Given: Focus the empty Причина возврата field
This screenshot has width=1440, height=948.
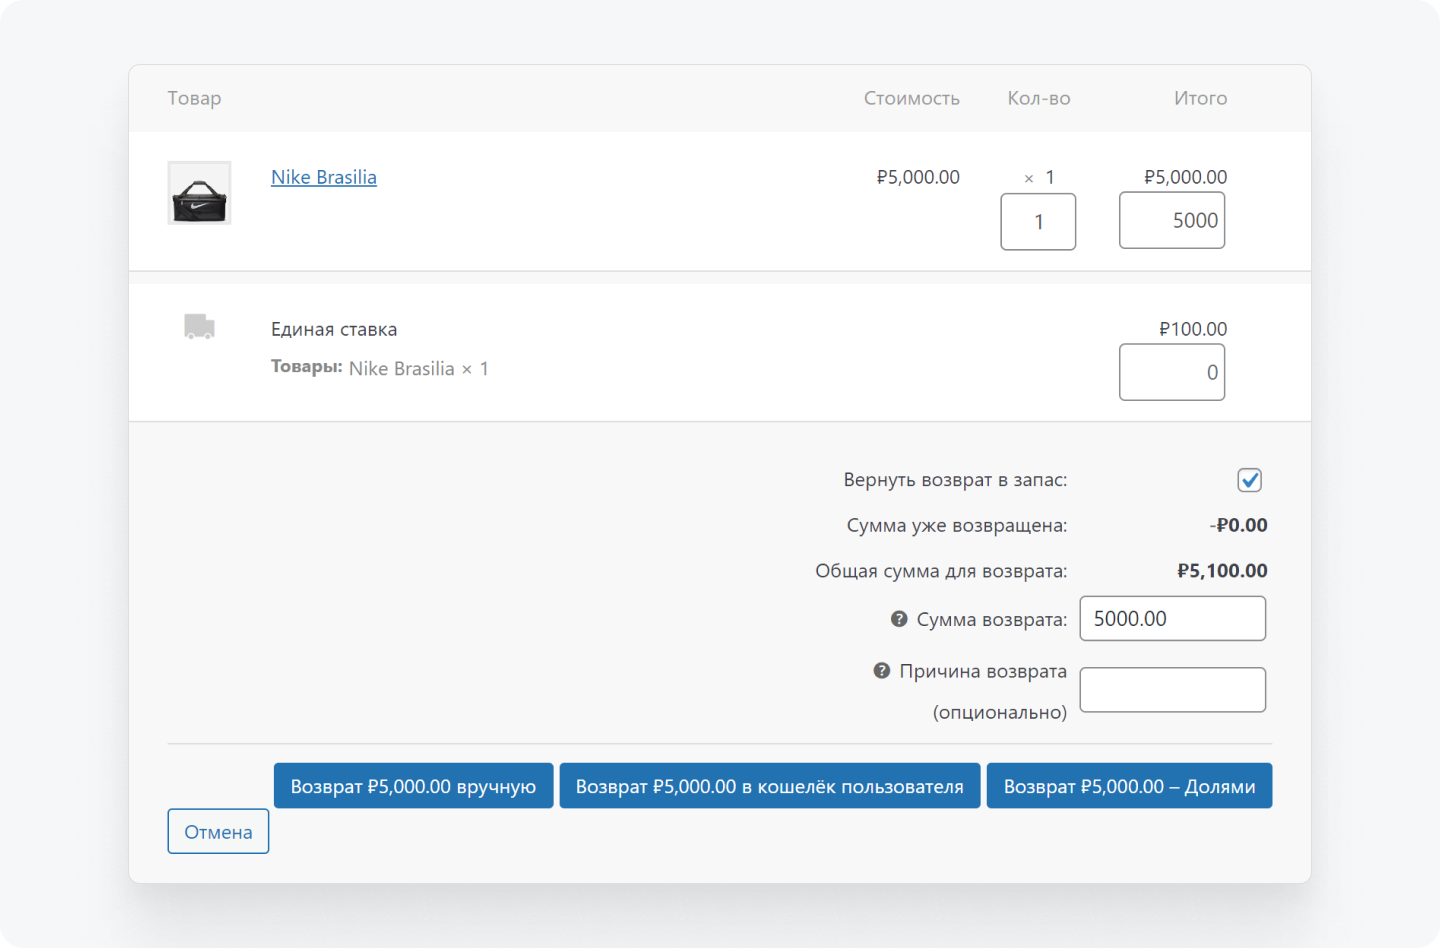Looking at the screenshot, I should [x=1173, y=690].
